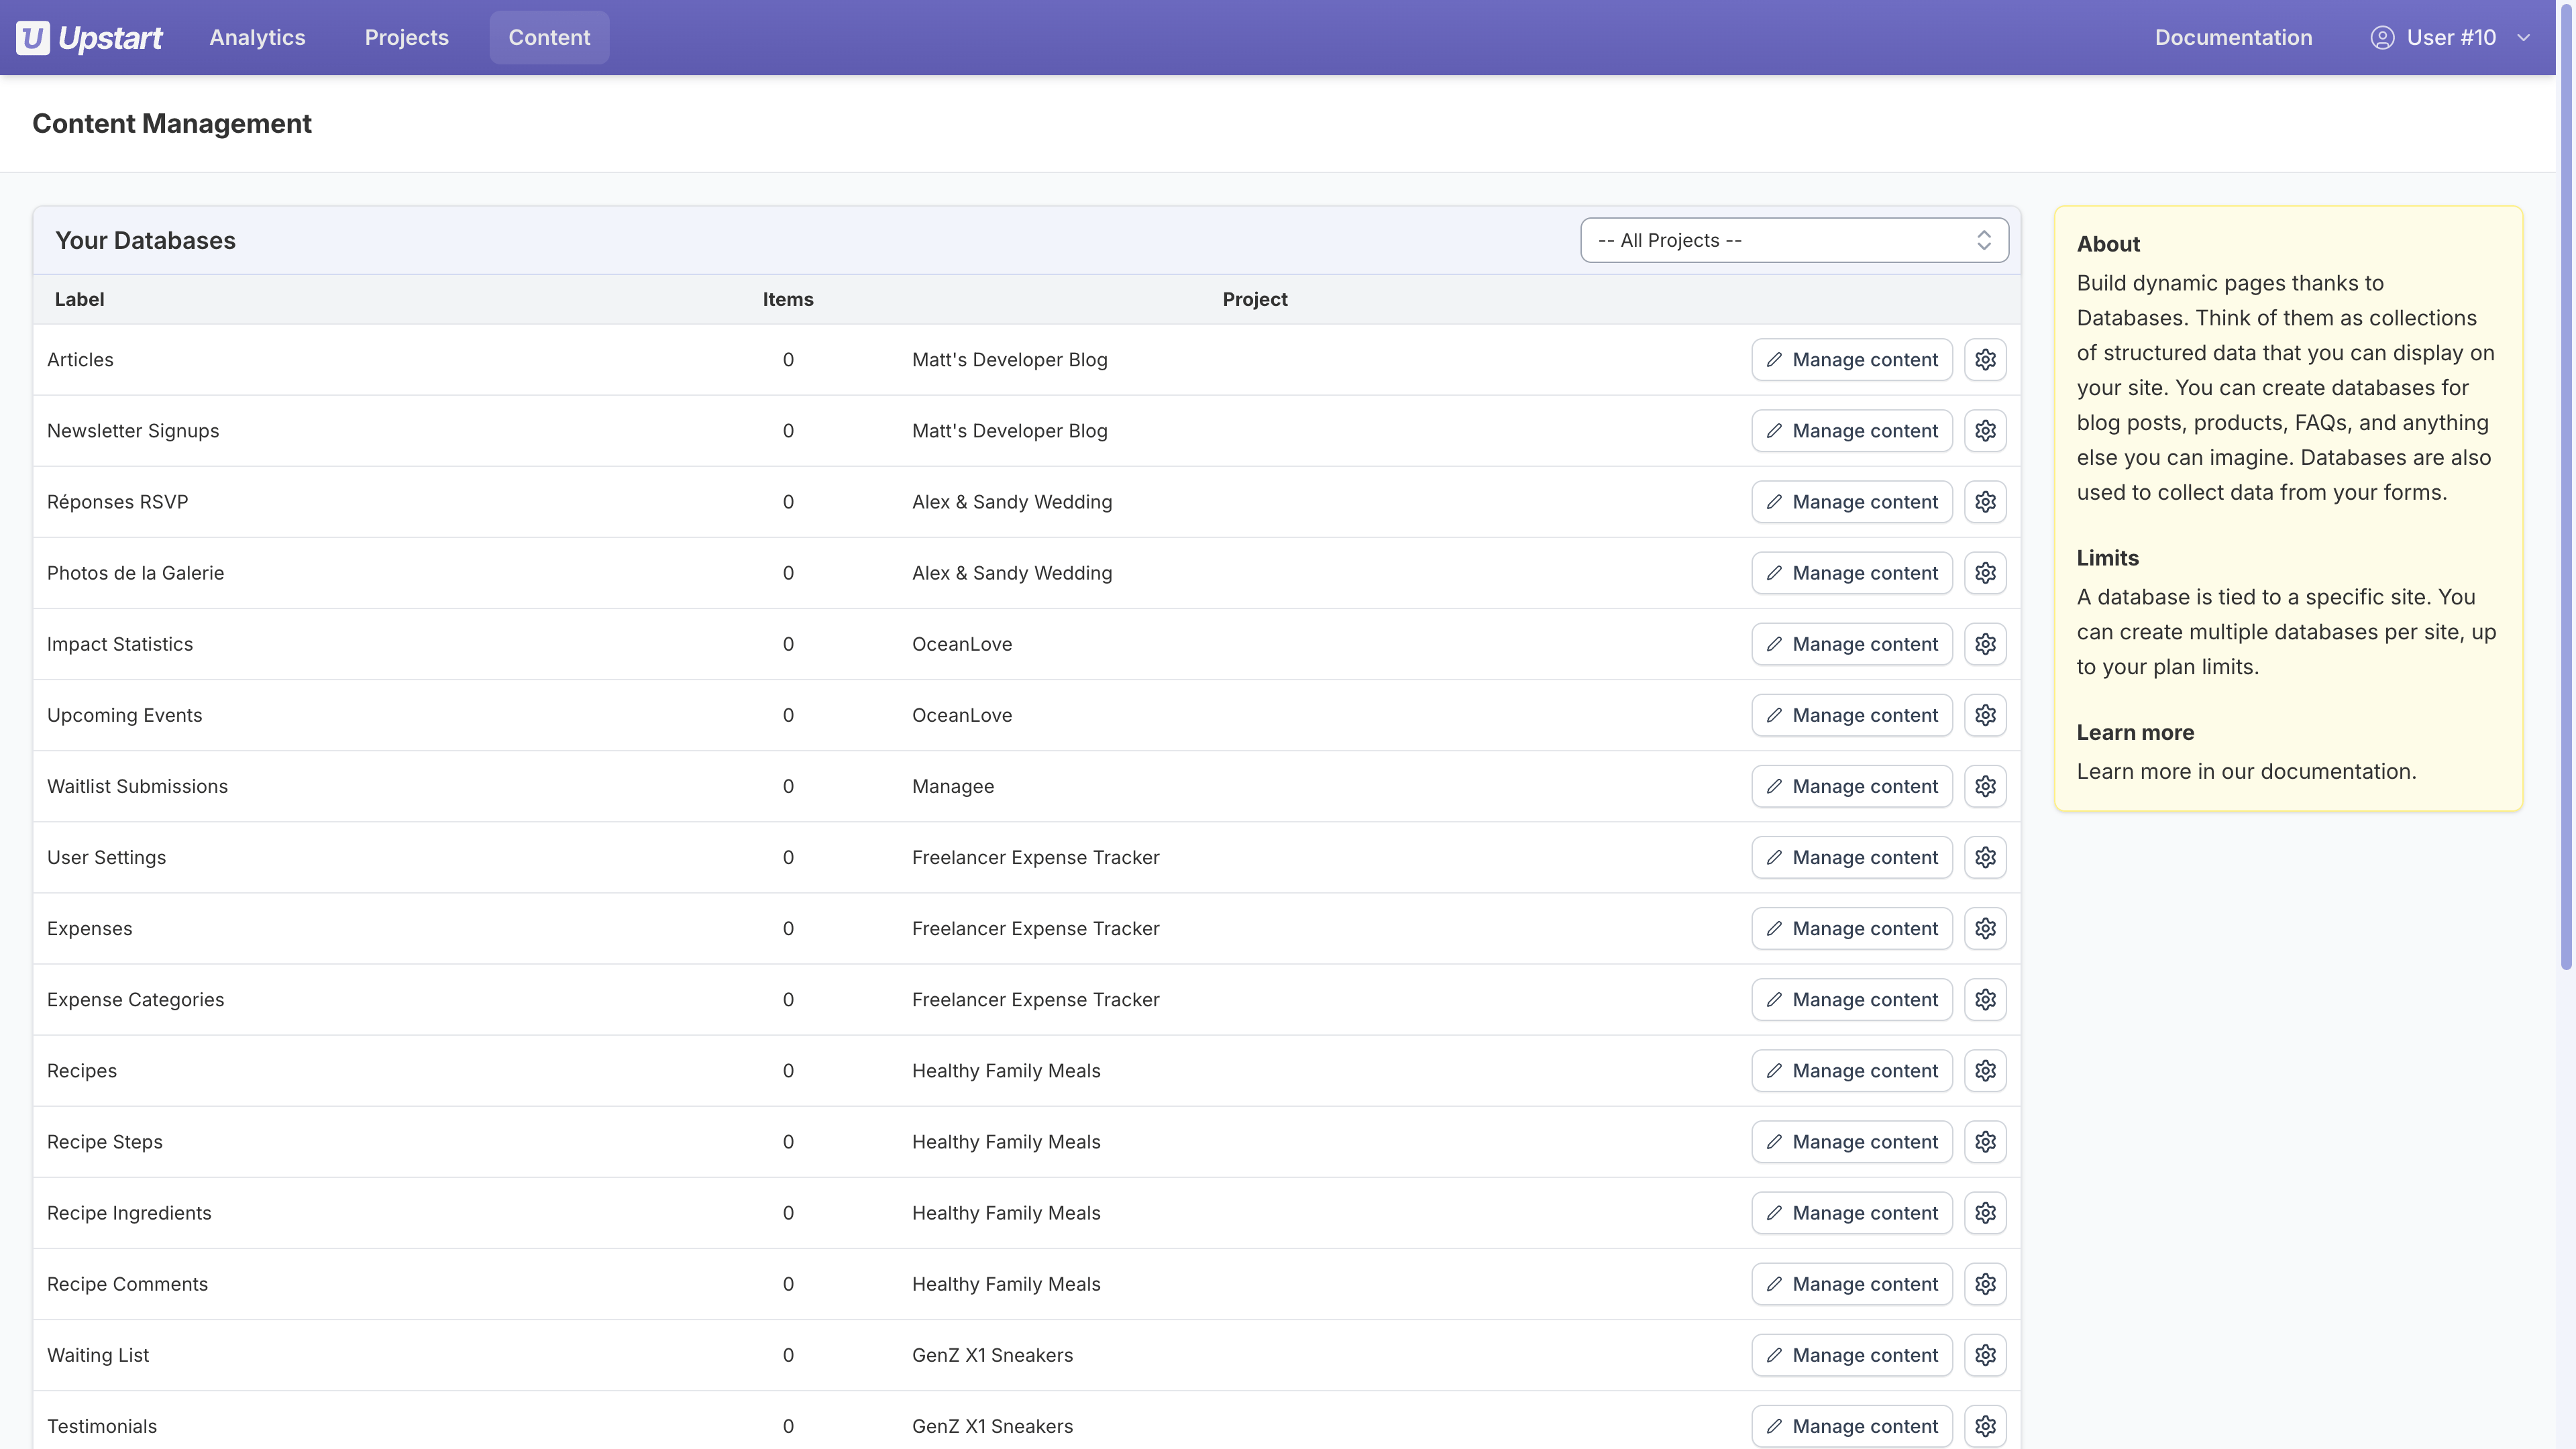Select the Content tab

549,38
